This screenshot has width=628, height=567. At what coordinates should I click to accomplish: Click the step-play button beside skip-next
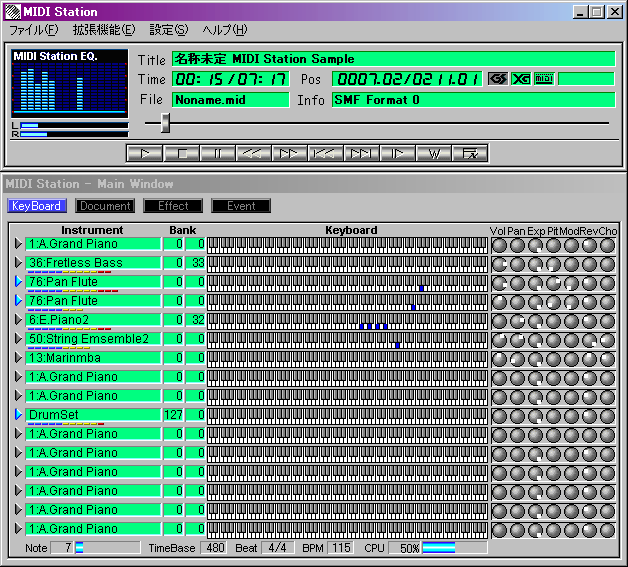click(x=397, y=153)
